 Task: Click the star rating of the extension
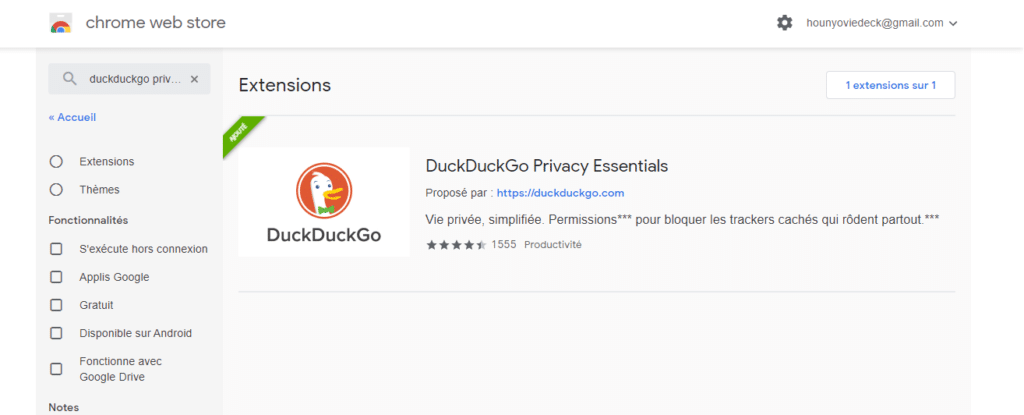(x=456, y=245)
